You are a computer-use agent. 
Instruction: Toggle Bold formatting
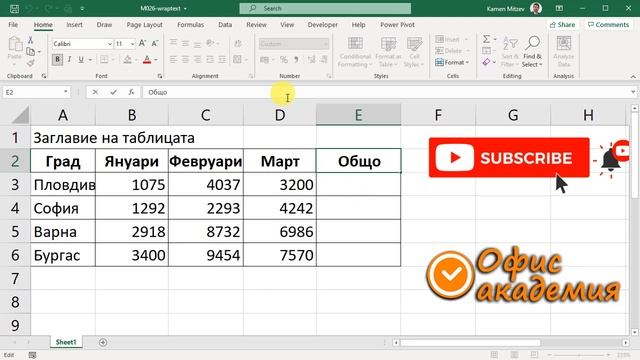tap(57, 60)
